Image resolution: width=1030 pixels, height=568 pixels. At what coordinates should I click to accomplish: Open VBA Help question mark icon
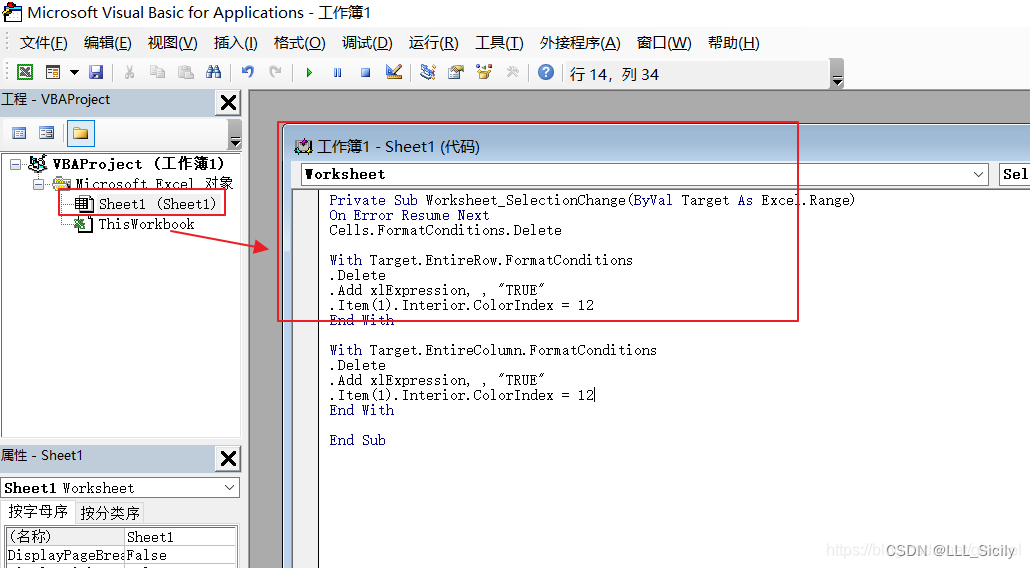[546, 72]
